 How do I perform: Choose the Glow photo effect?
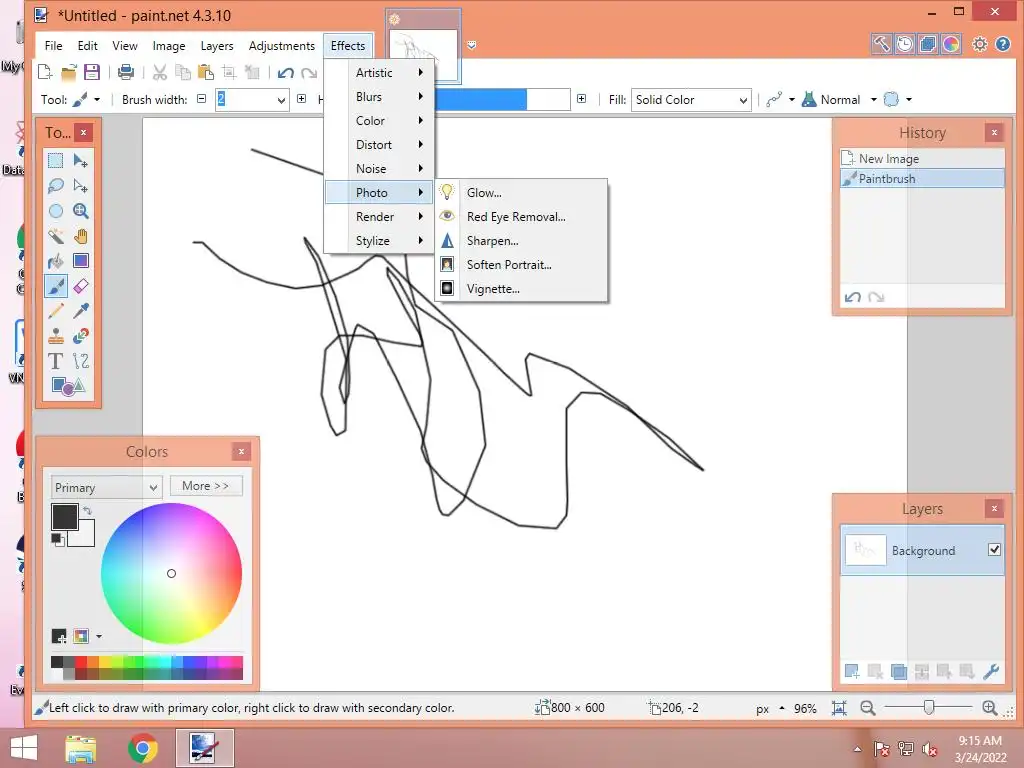[x=521, y=193]
